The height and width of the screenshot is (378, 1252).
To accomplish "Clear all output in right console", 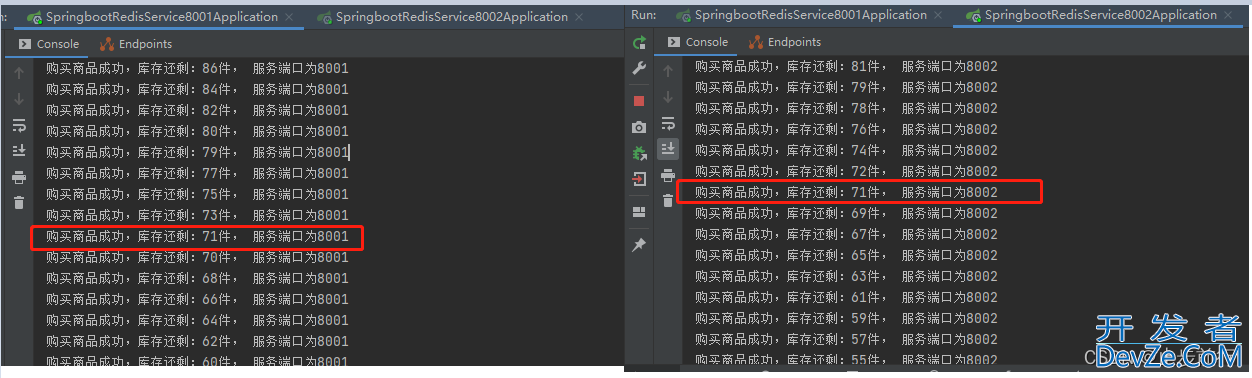I will [x=668, y=201].
